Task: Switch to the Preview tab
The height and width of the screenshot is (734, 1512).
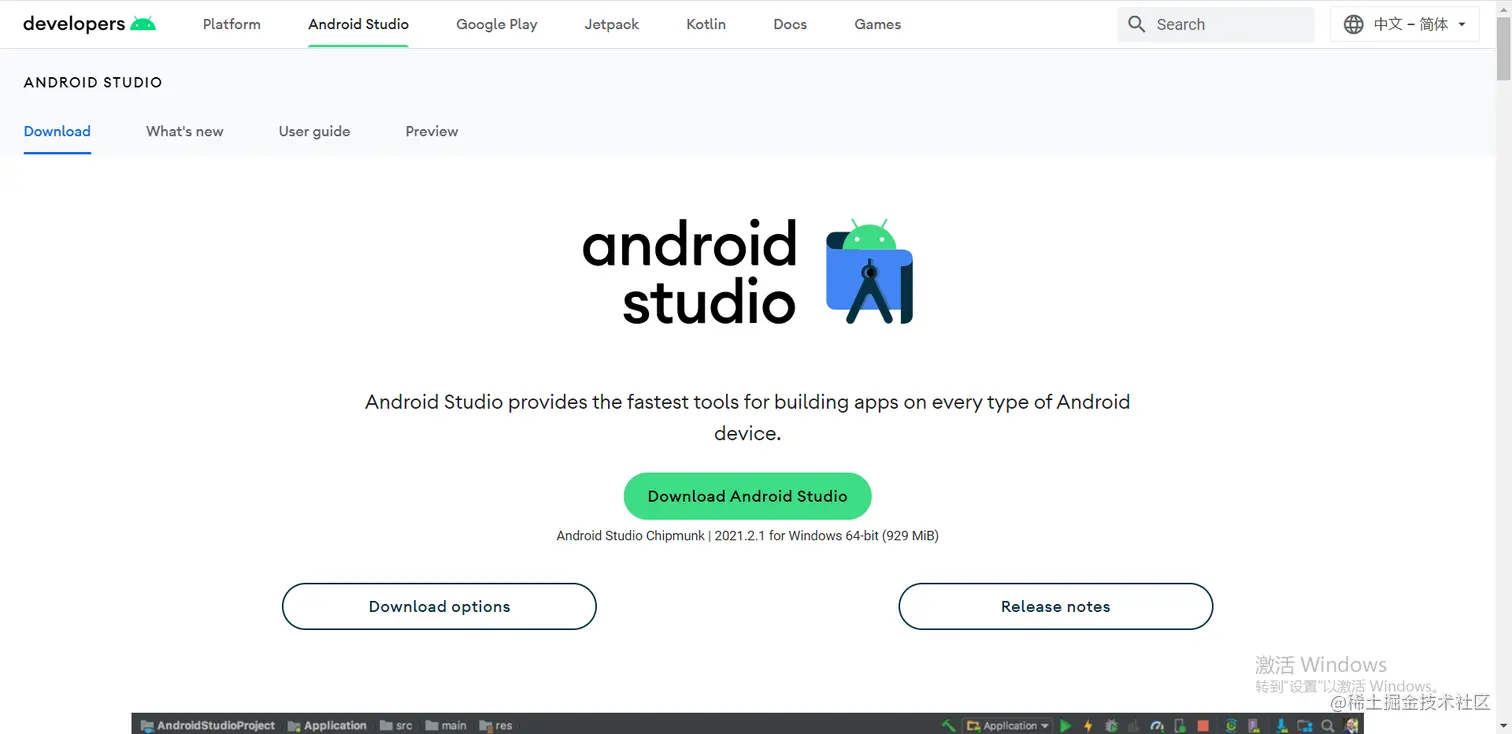Action: (x=432, y=131)
